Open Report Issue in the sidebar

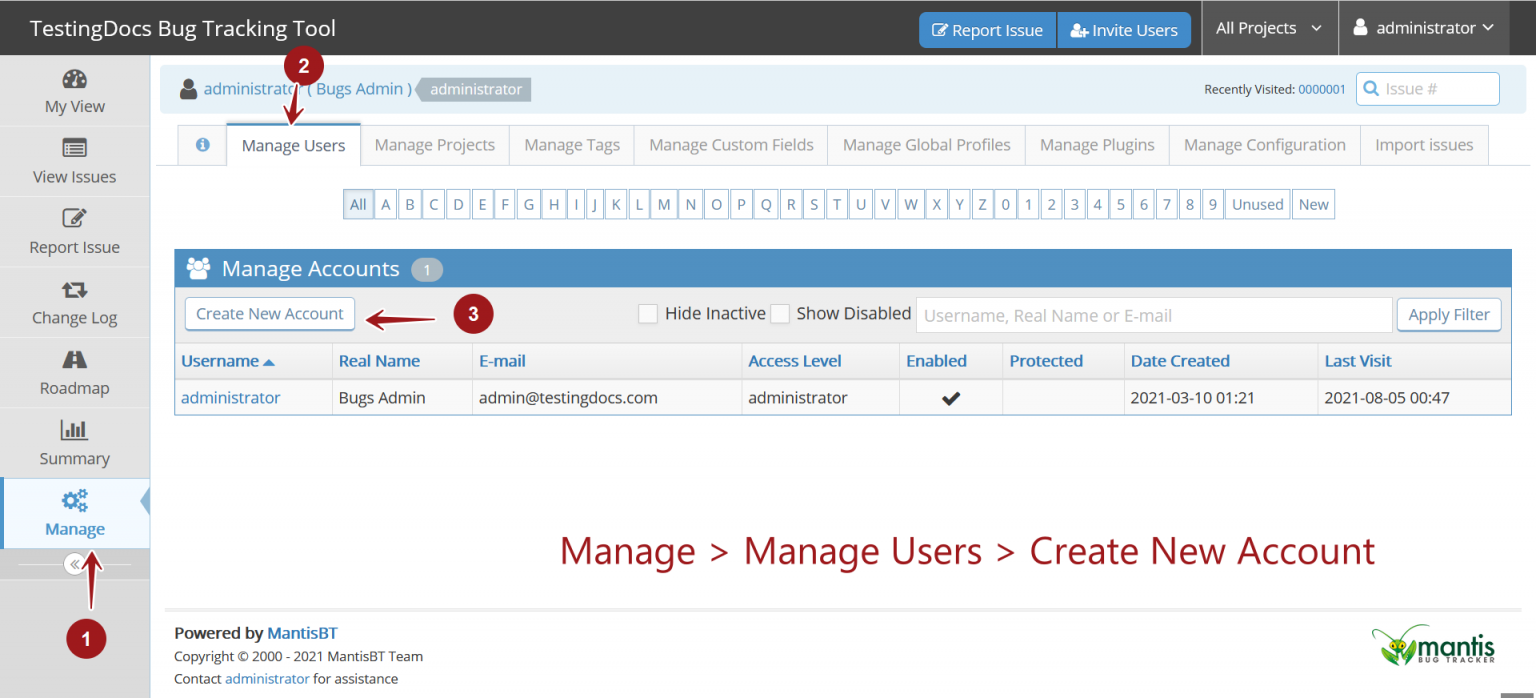(x=75, y=219)
